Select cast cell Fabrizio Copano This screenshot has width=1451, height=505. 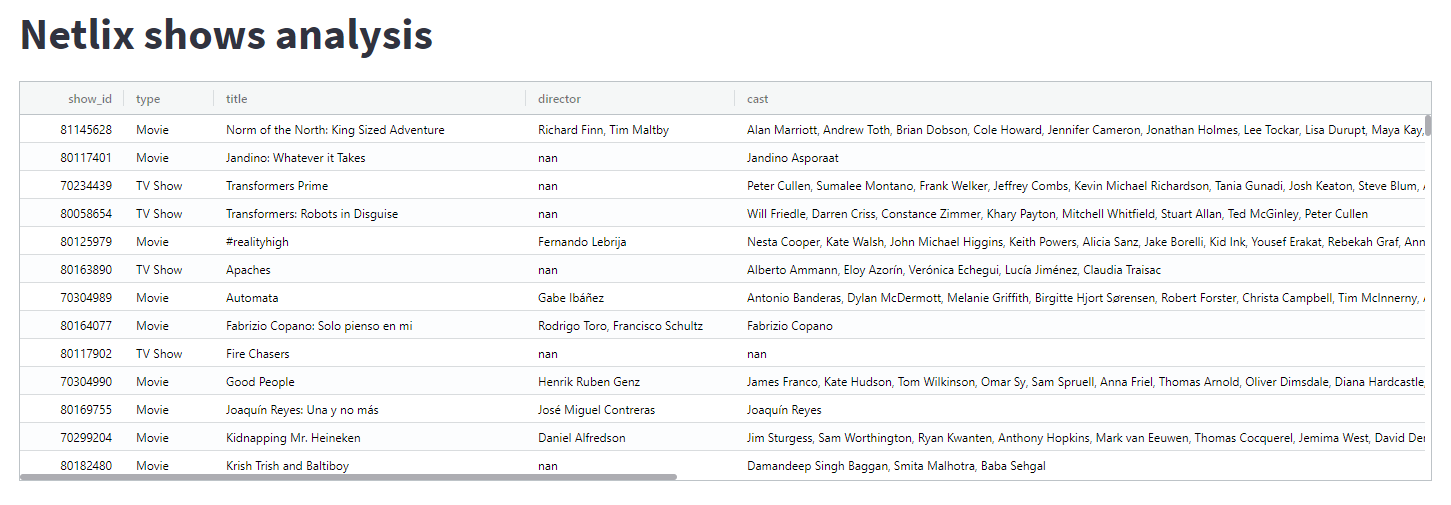pos(1080,326)
